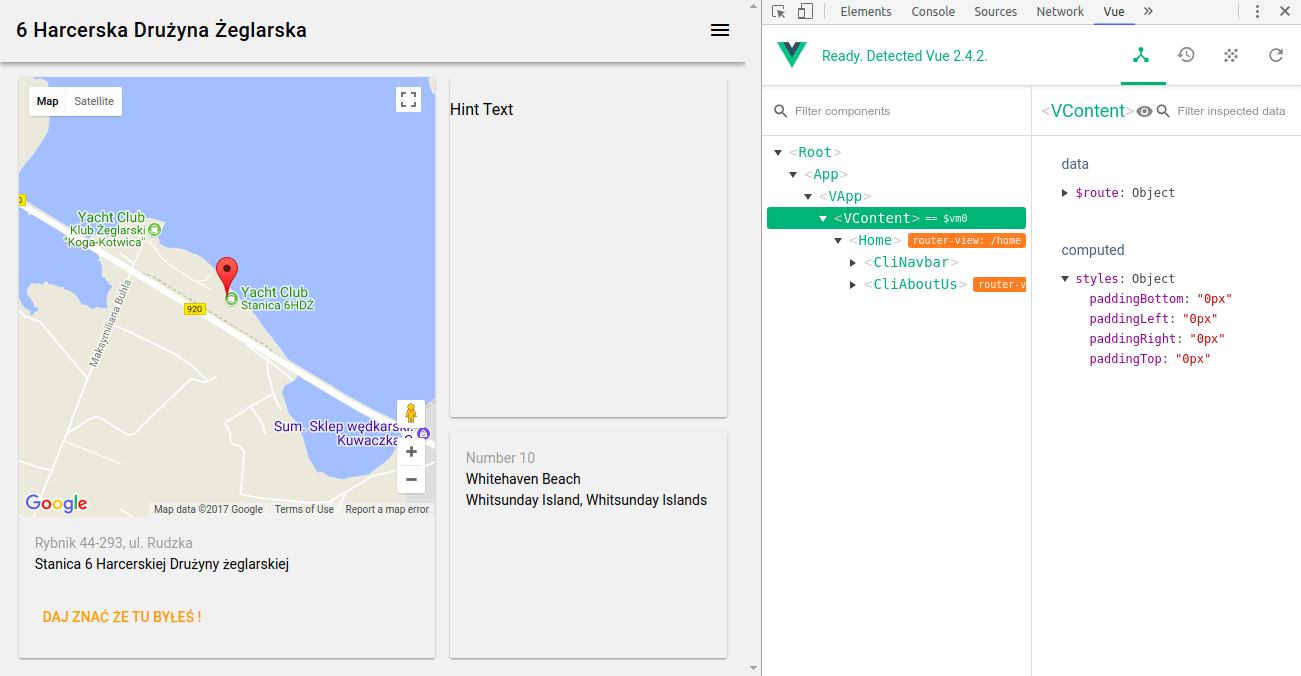
Task: Collapse the VApp tree node
Action: click(x=808, y=196)
